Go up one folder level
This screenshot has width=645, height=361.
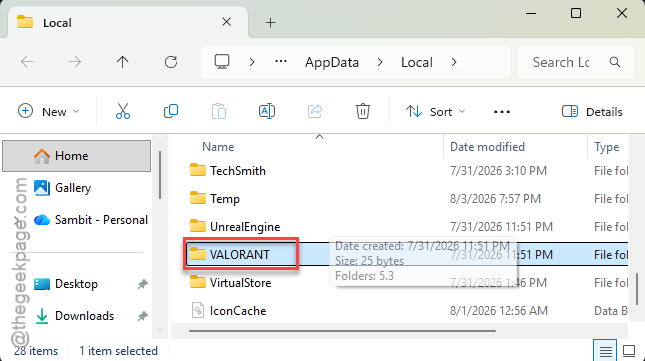pos(122,62)
